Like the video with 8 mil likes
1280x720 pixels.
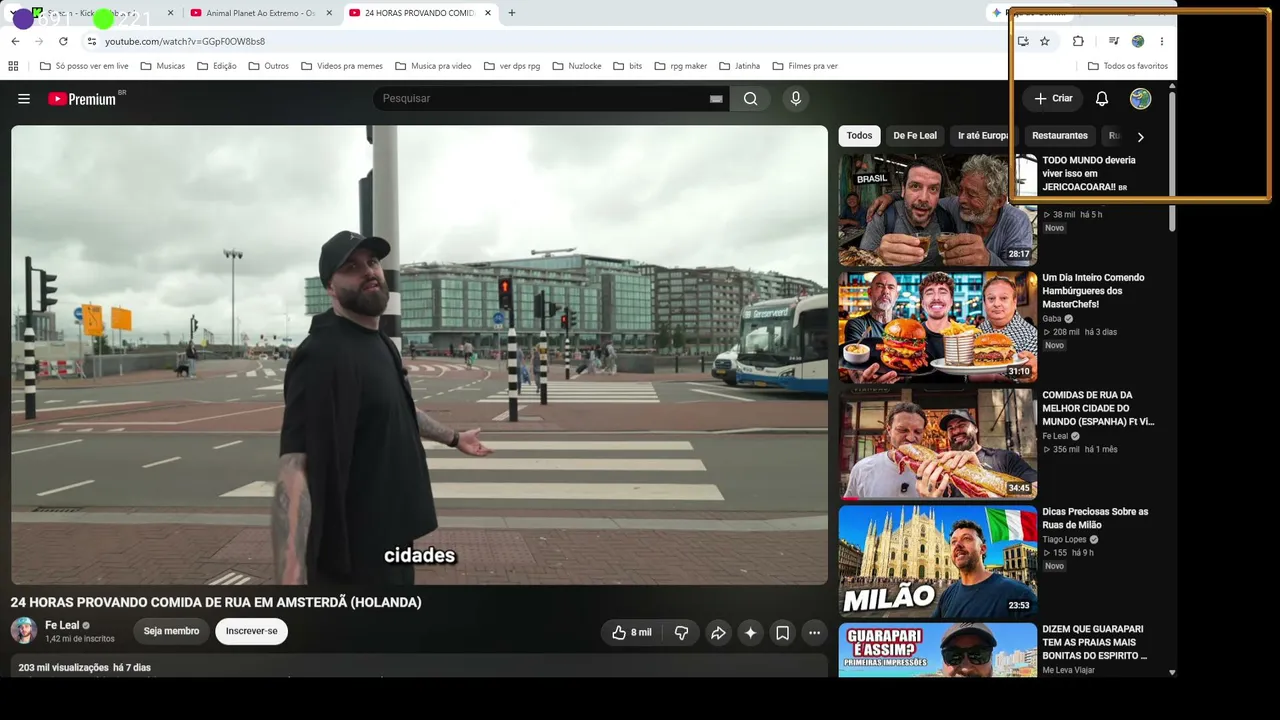(x=632, y=632)
